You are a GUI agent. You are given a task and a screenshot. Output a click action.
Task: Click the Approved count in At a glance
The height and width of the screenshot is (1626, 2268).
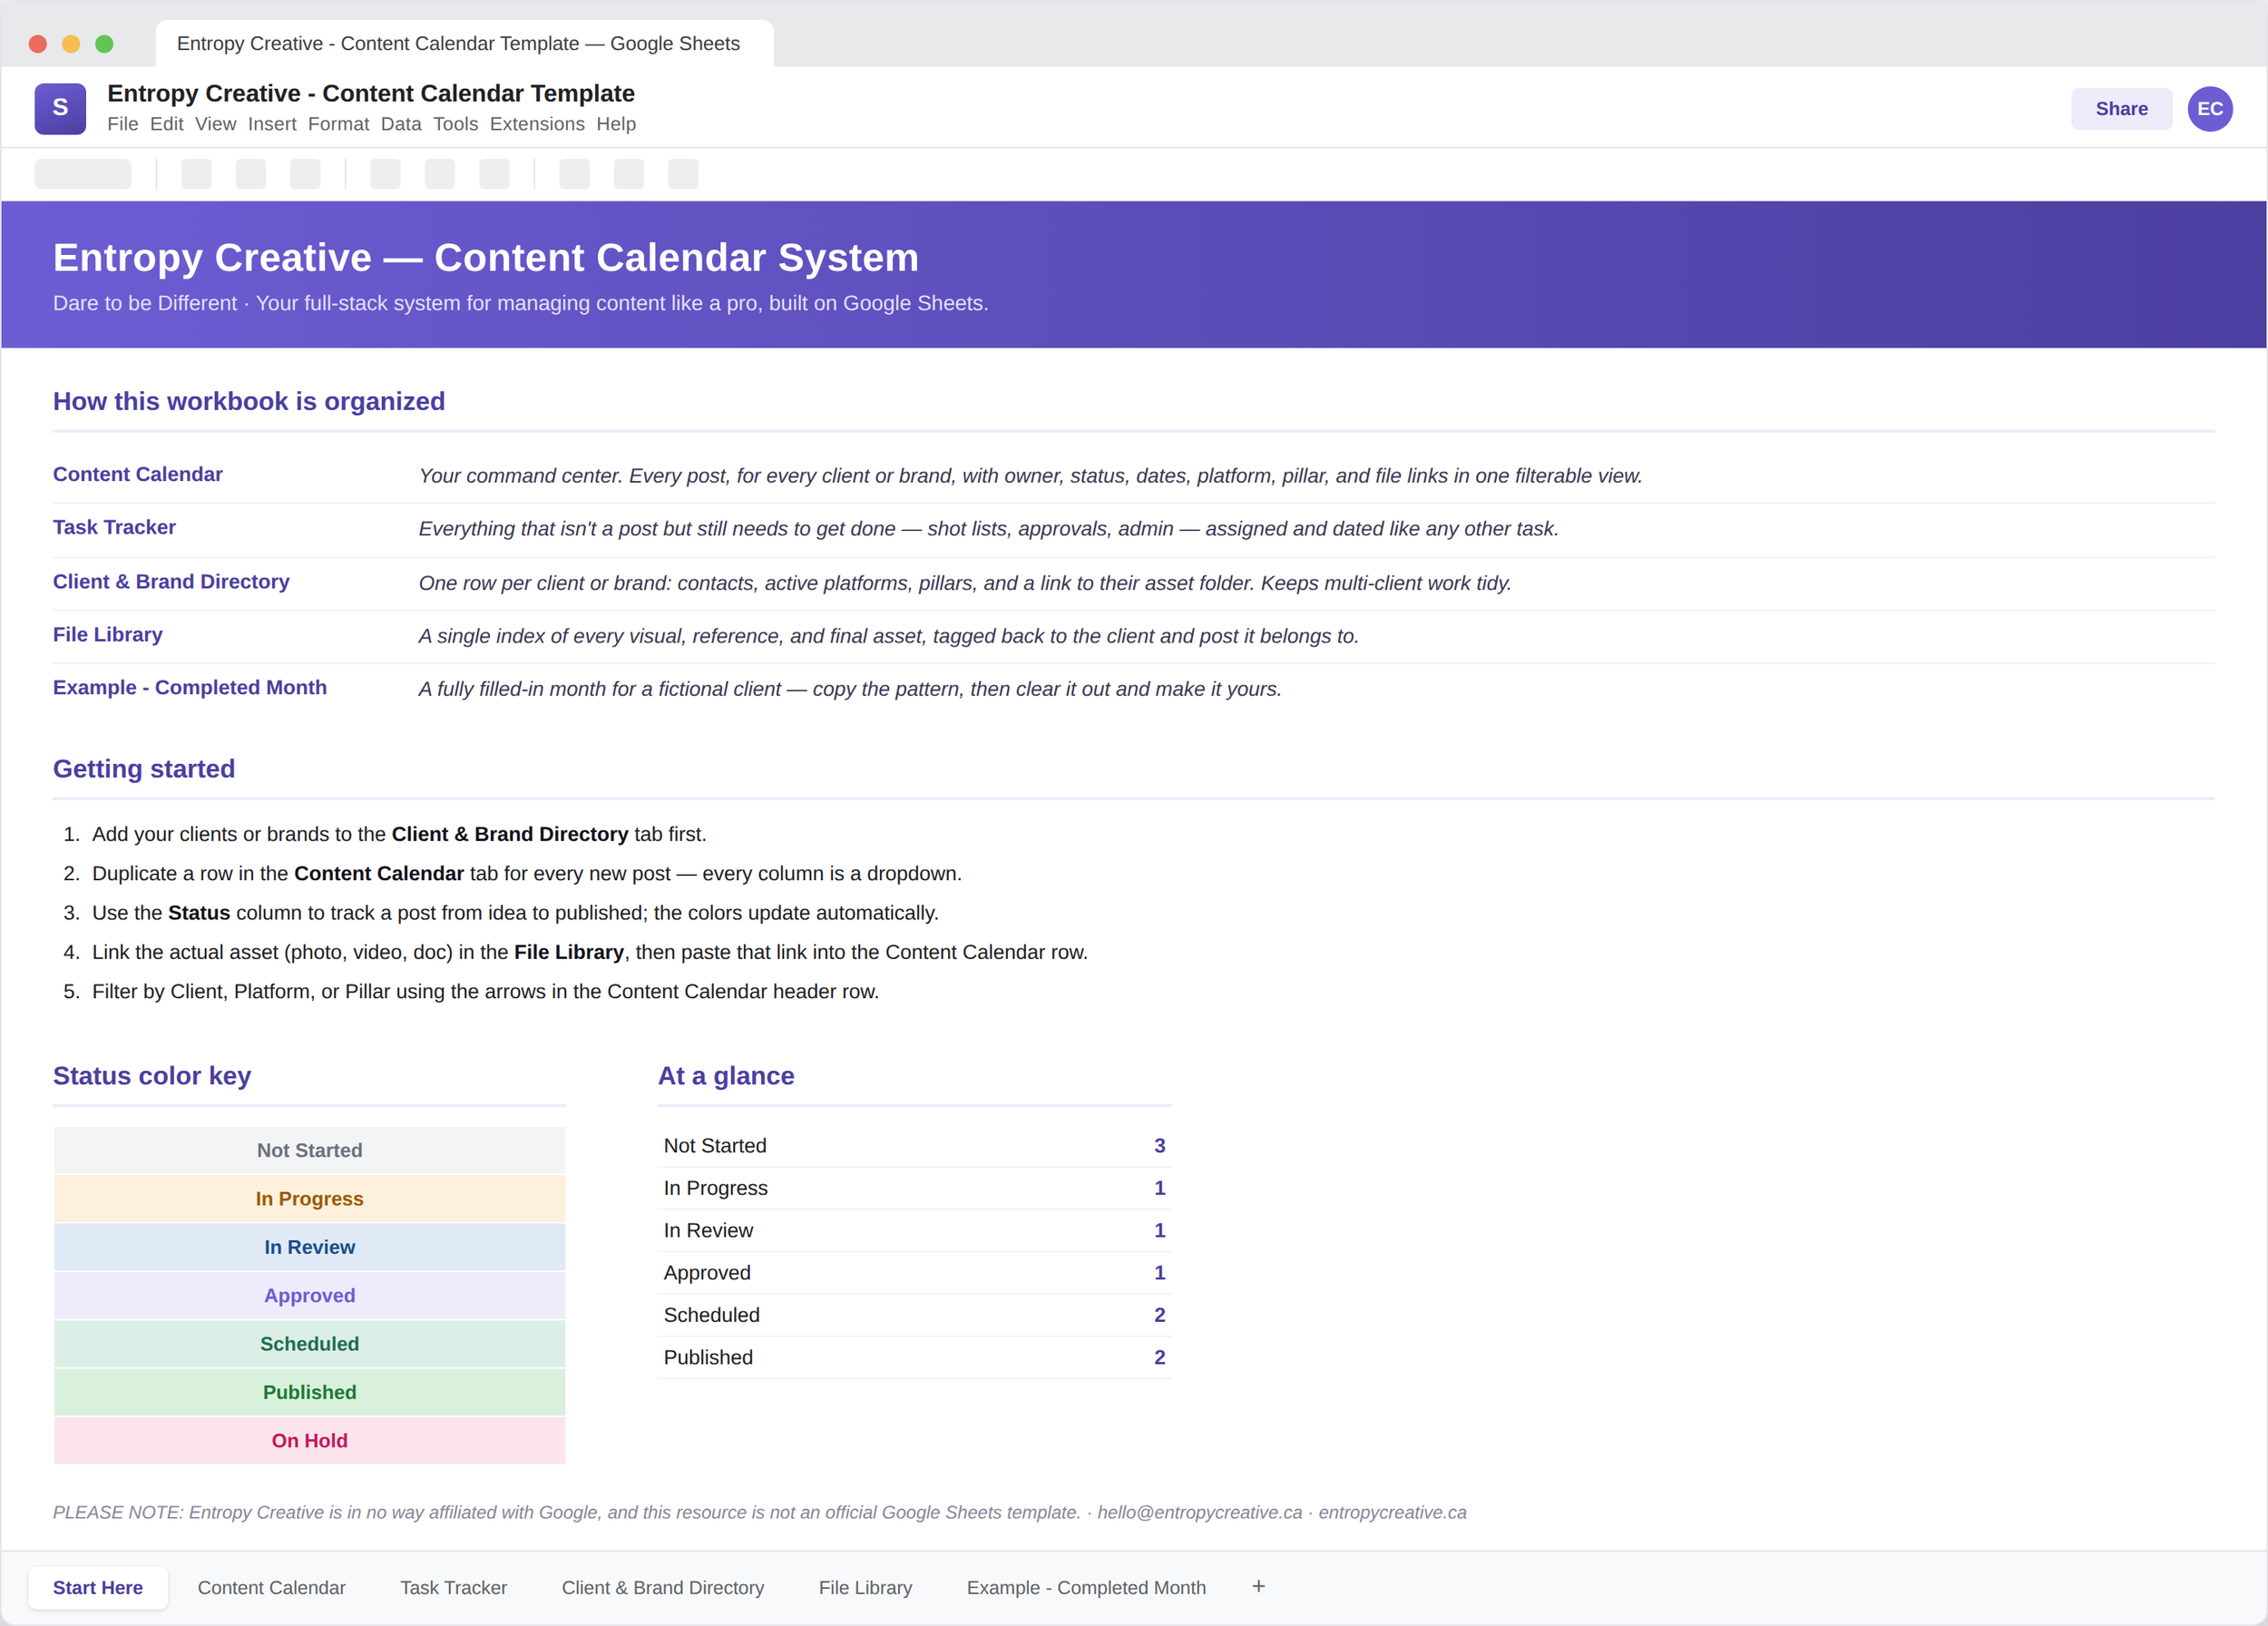pyautogui.click(x=1160, y=1273)
